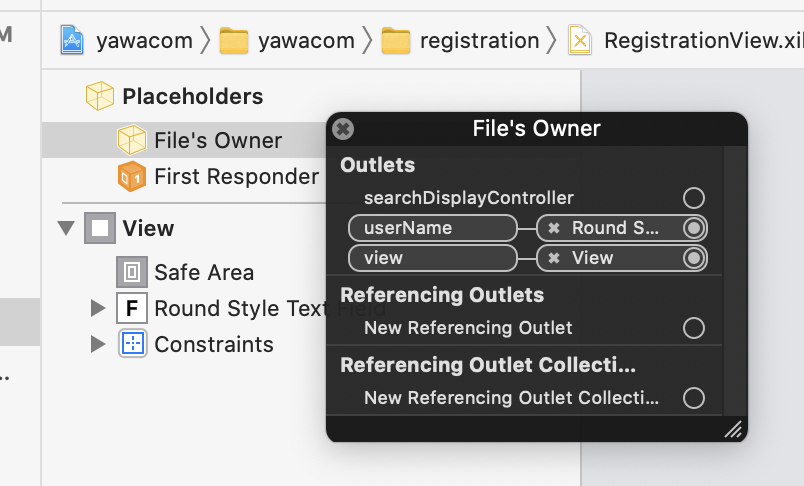This screenshot has width=804, height=486.
Task: Click the Constraints icon in outline
Action: (132, 344)
